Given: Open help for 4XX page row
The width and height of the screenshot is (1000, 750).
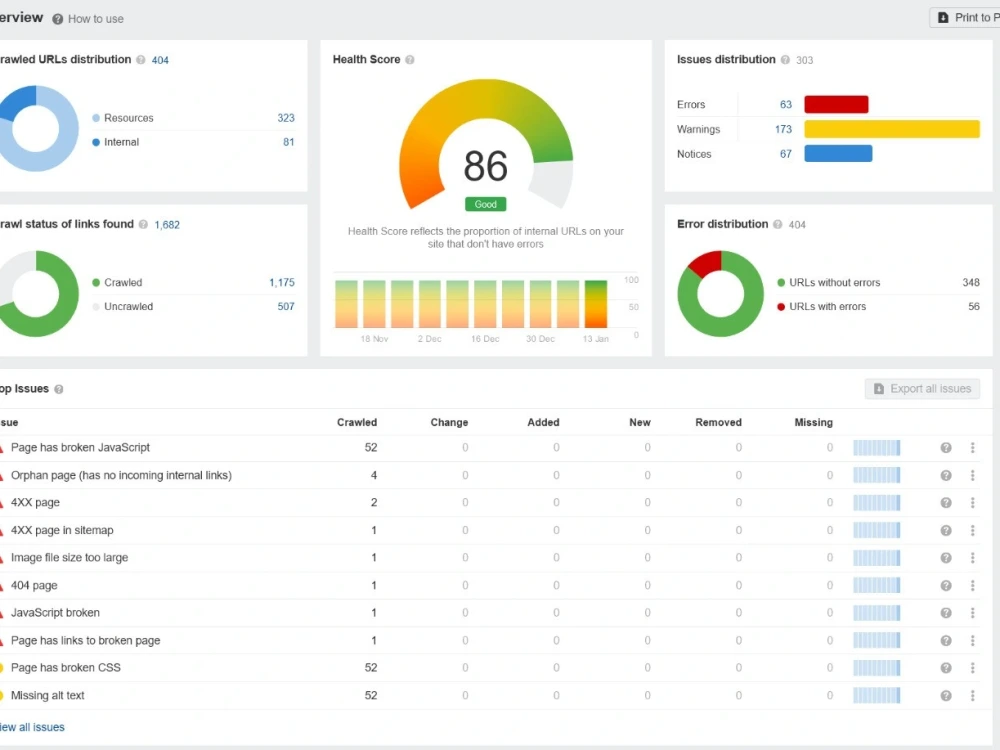Looking at the screenshot, I should click(946, 503).
